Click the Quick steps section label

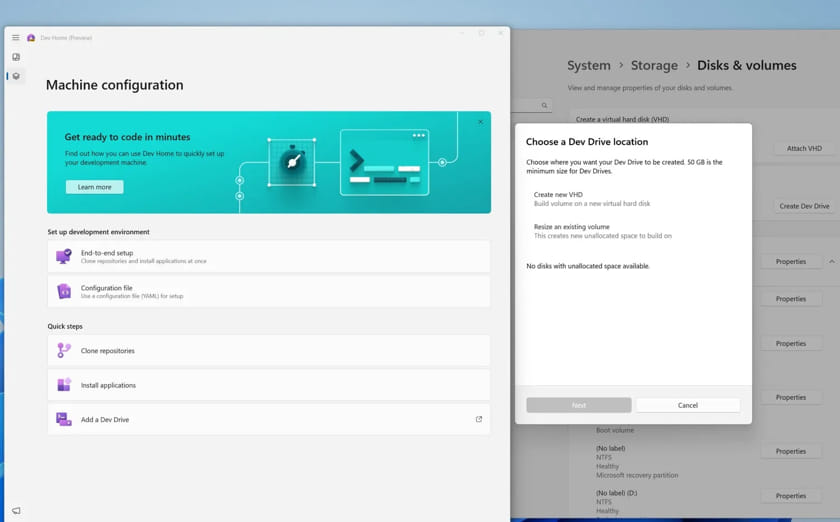tap(65, 326)
